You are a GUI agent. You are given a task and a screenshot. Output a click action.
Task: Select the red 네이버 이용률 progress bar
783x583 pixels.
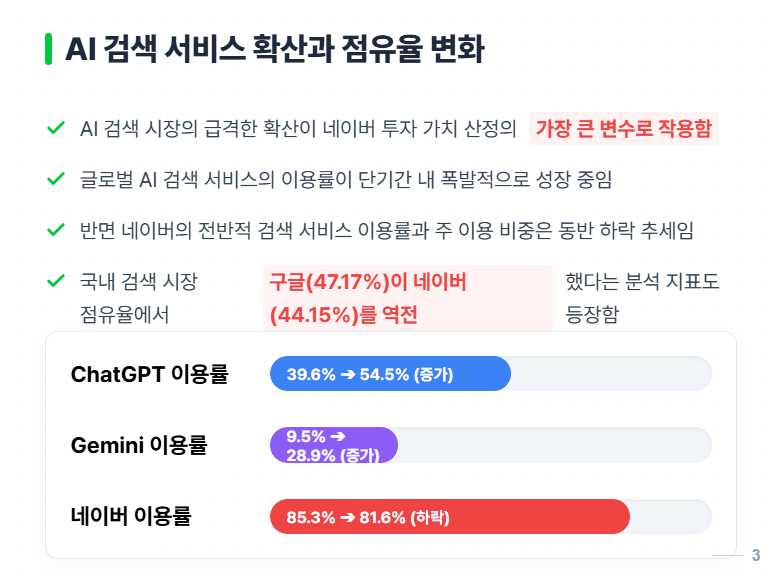[450, 517]
